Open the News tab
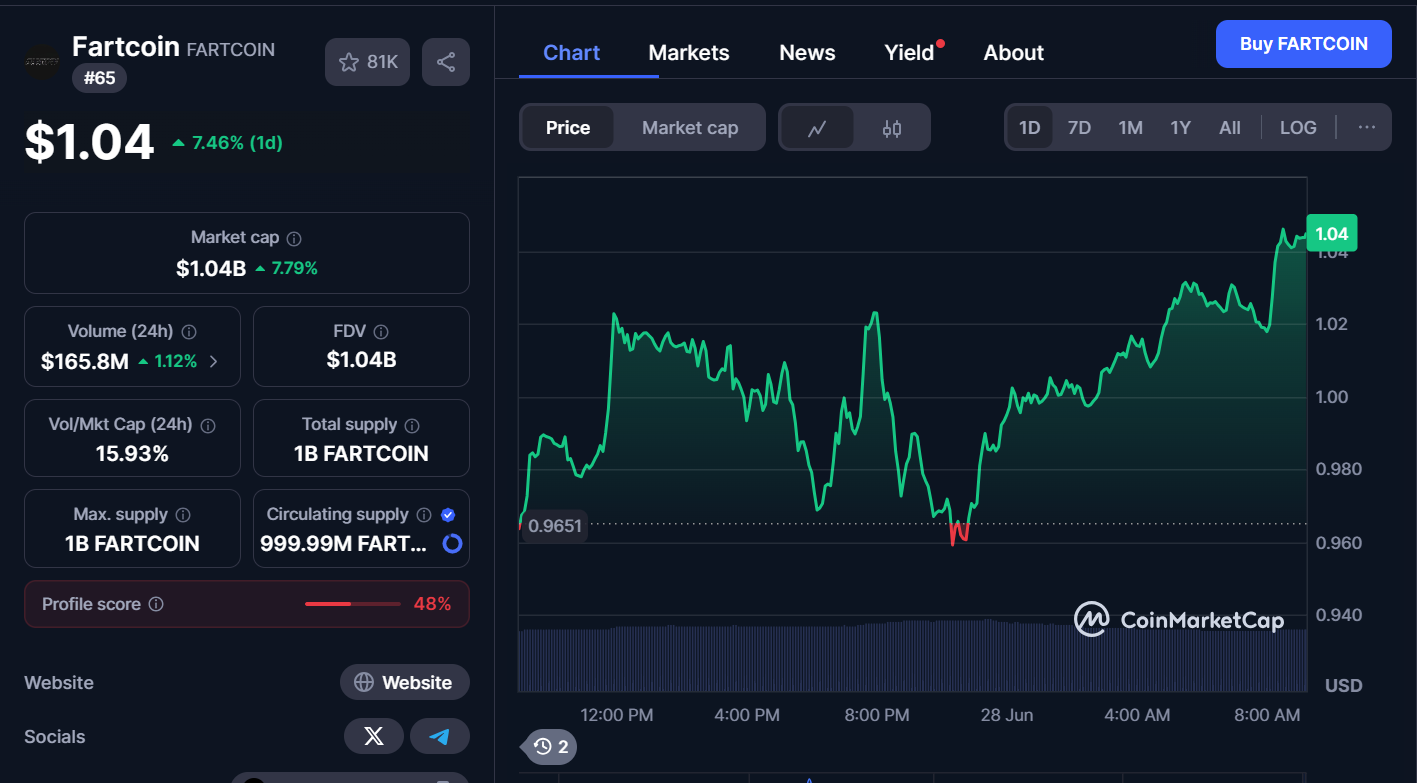 (x=807, y=53)
